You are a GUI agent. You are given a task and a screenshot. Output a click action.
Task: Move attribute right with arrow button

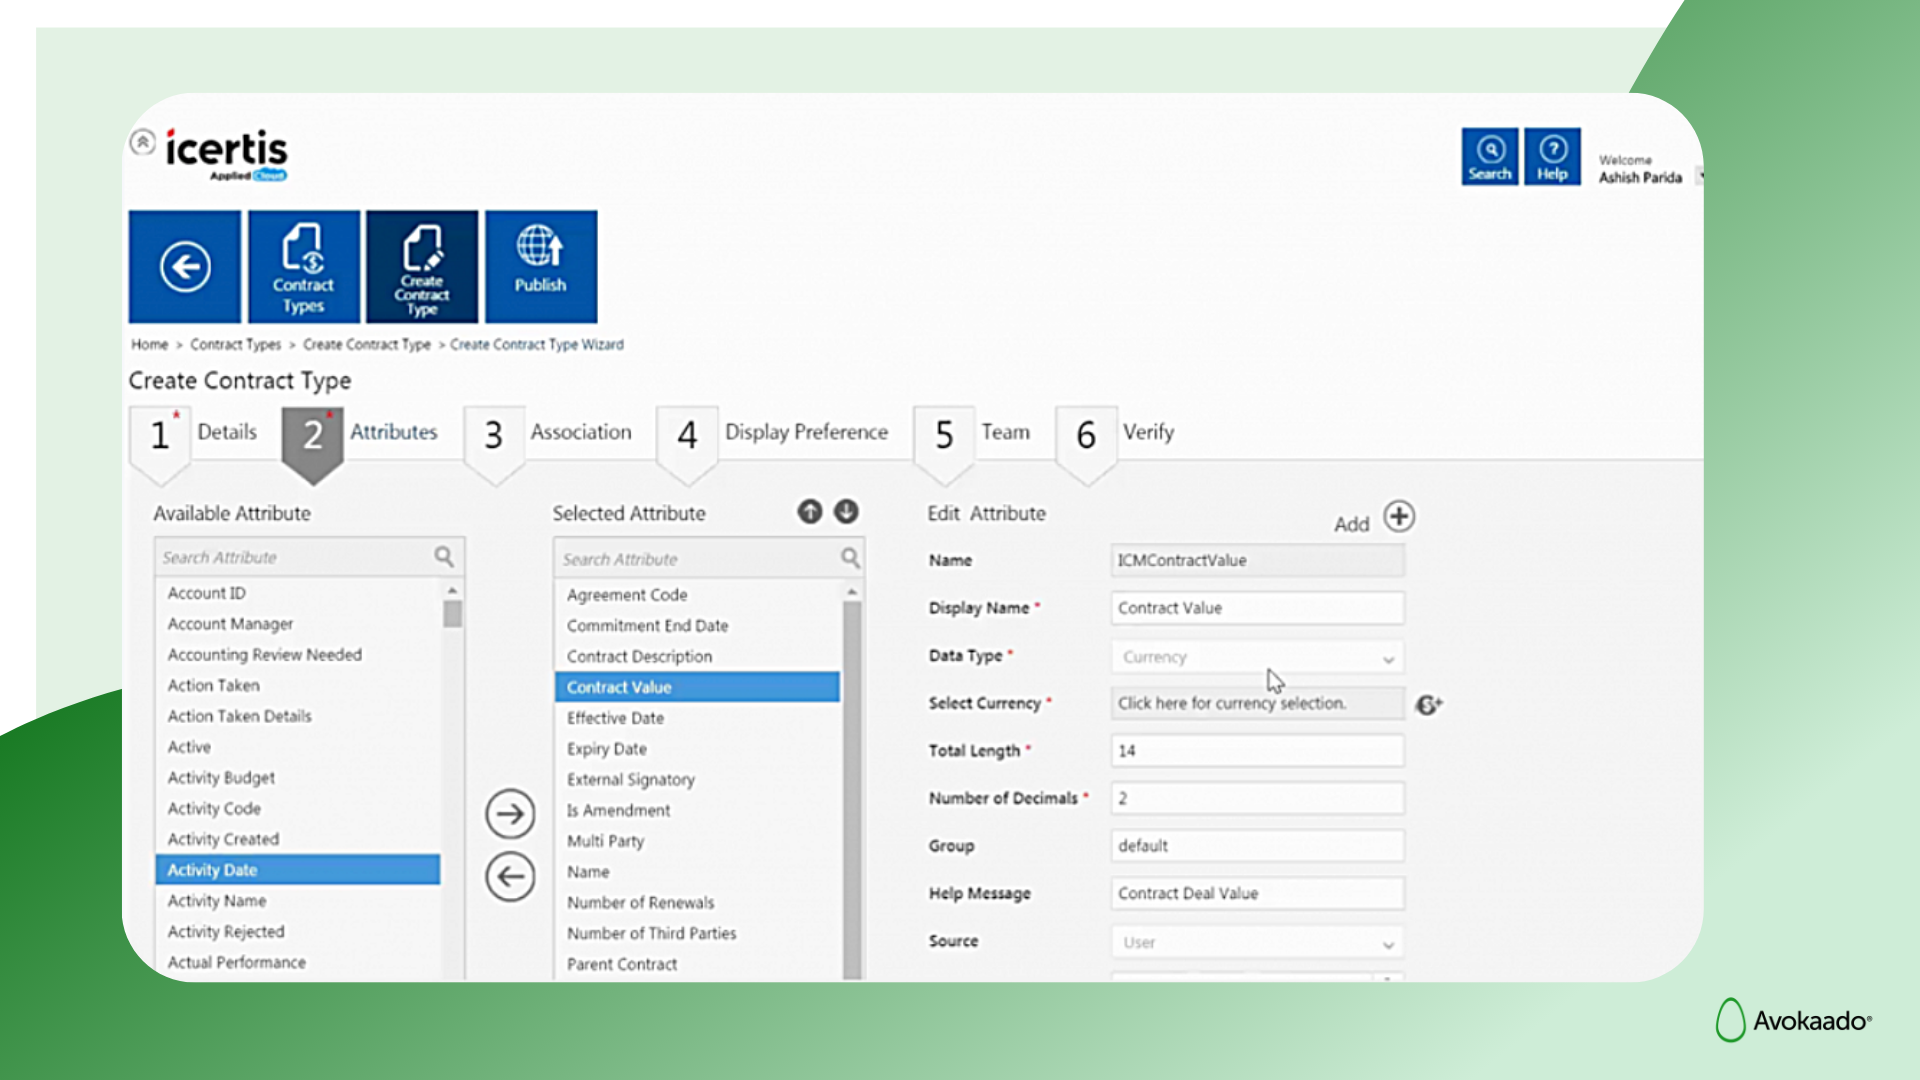coord(510,814)
